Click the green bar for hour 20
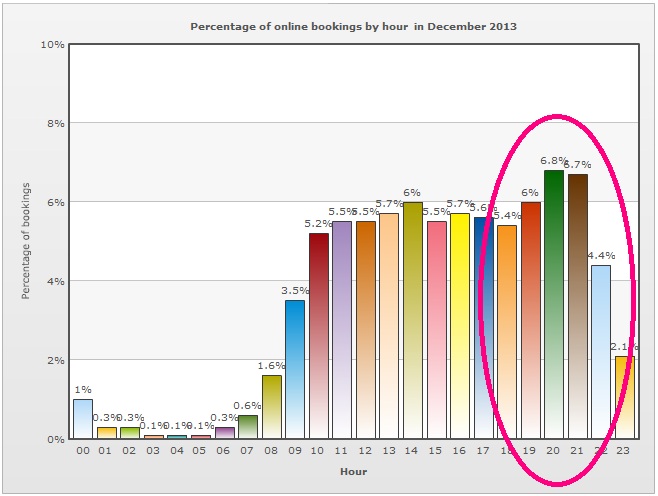 pos(554,304)
